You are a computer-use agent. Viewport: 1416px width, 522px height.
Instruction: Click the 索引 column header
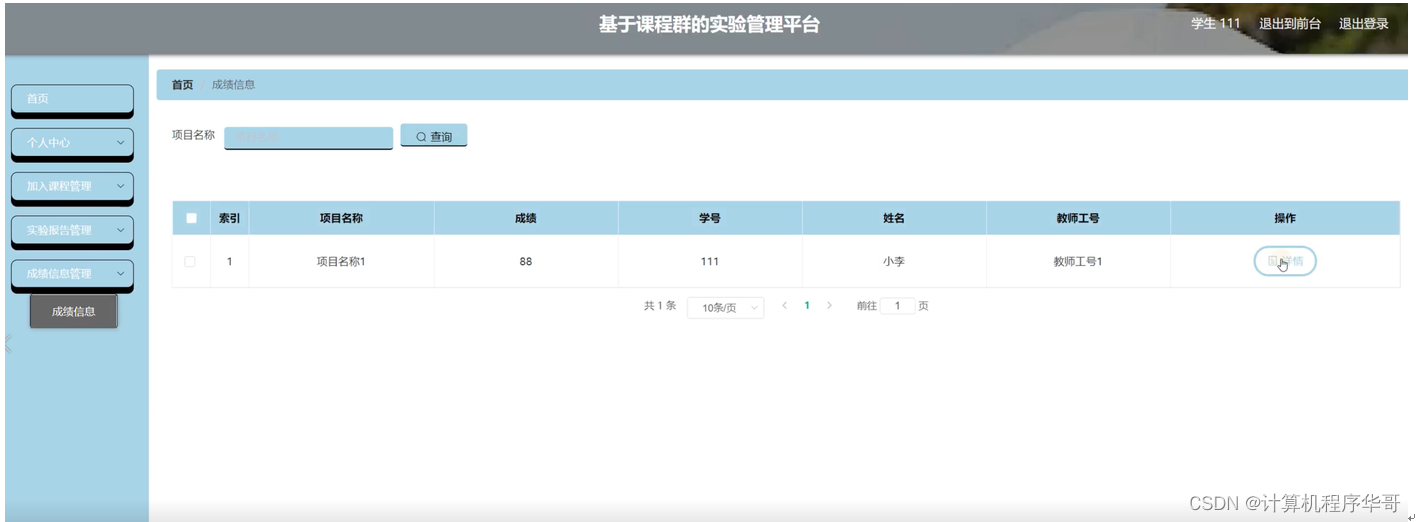point(229,218)
